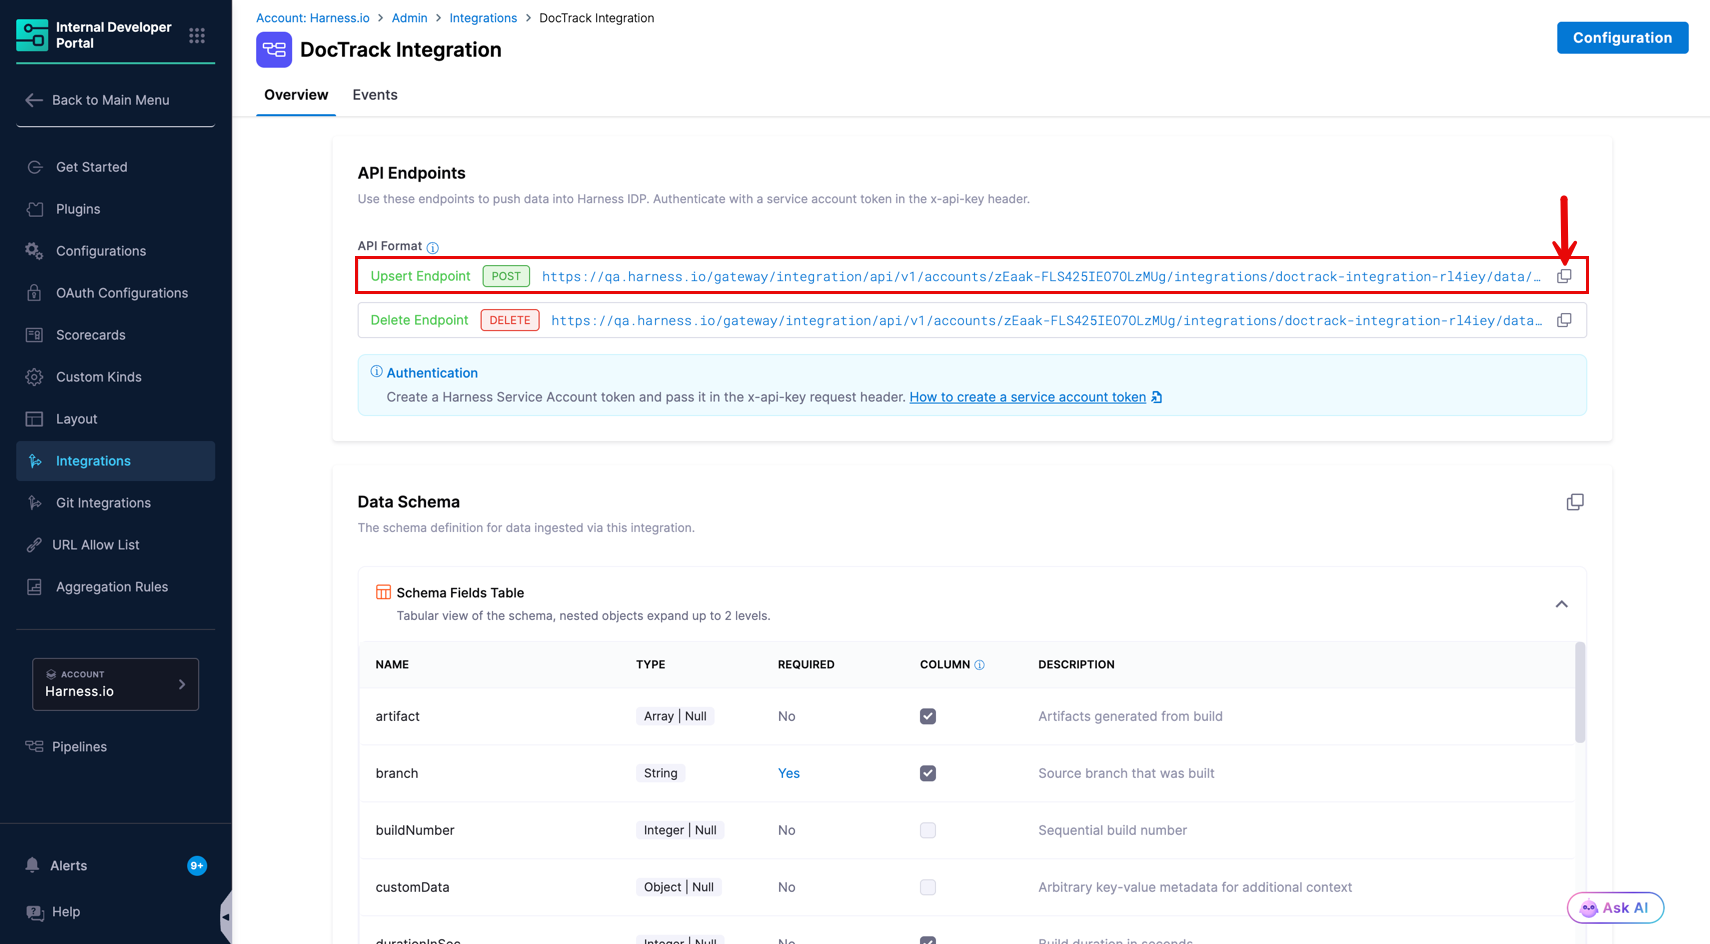Click the Layout icon in sidebar
Screen dimensions: 1710x944
tap(34, 419)
